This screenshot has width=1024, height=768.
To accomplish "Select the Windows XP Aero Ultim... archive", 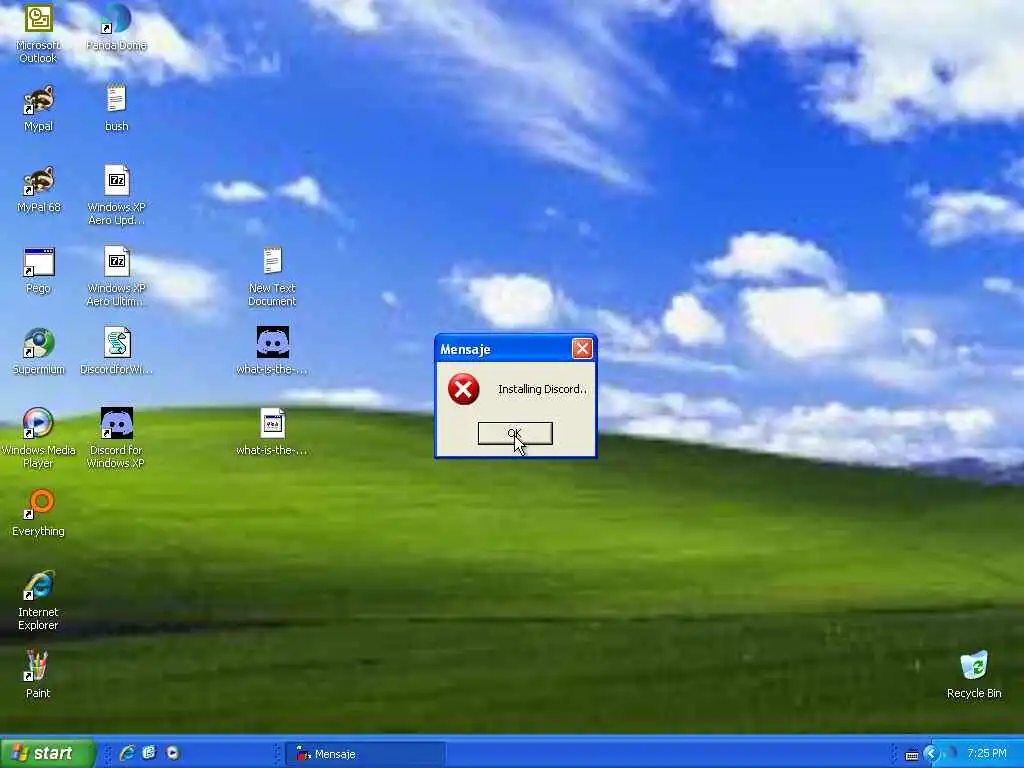I will tap(116, 276).
